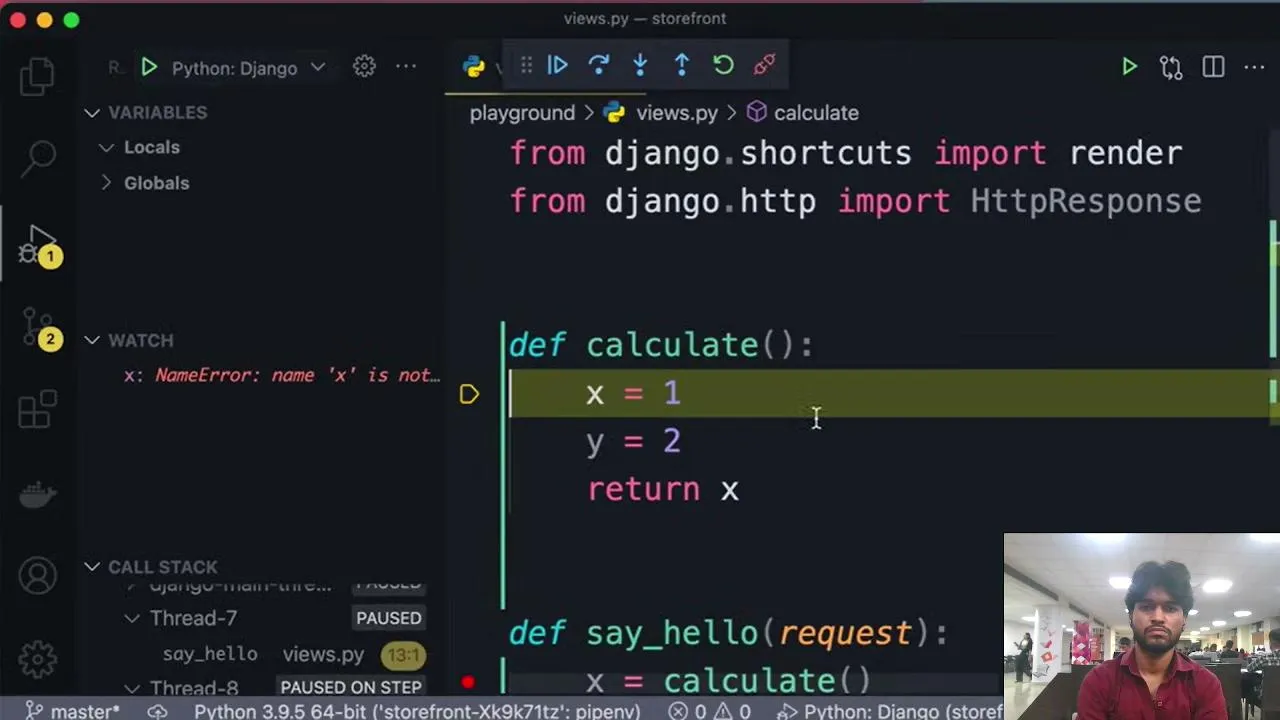Open the Run and Debug view

tap(38, 244)
